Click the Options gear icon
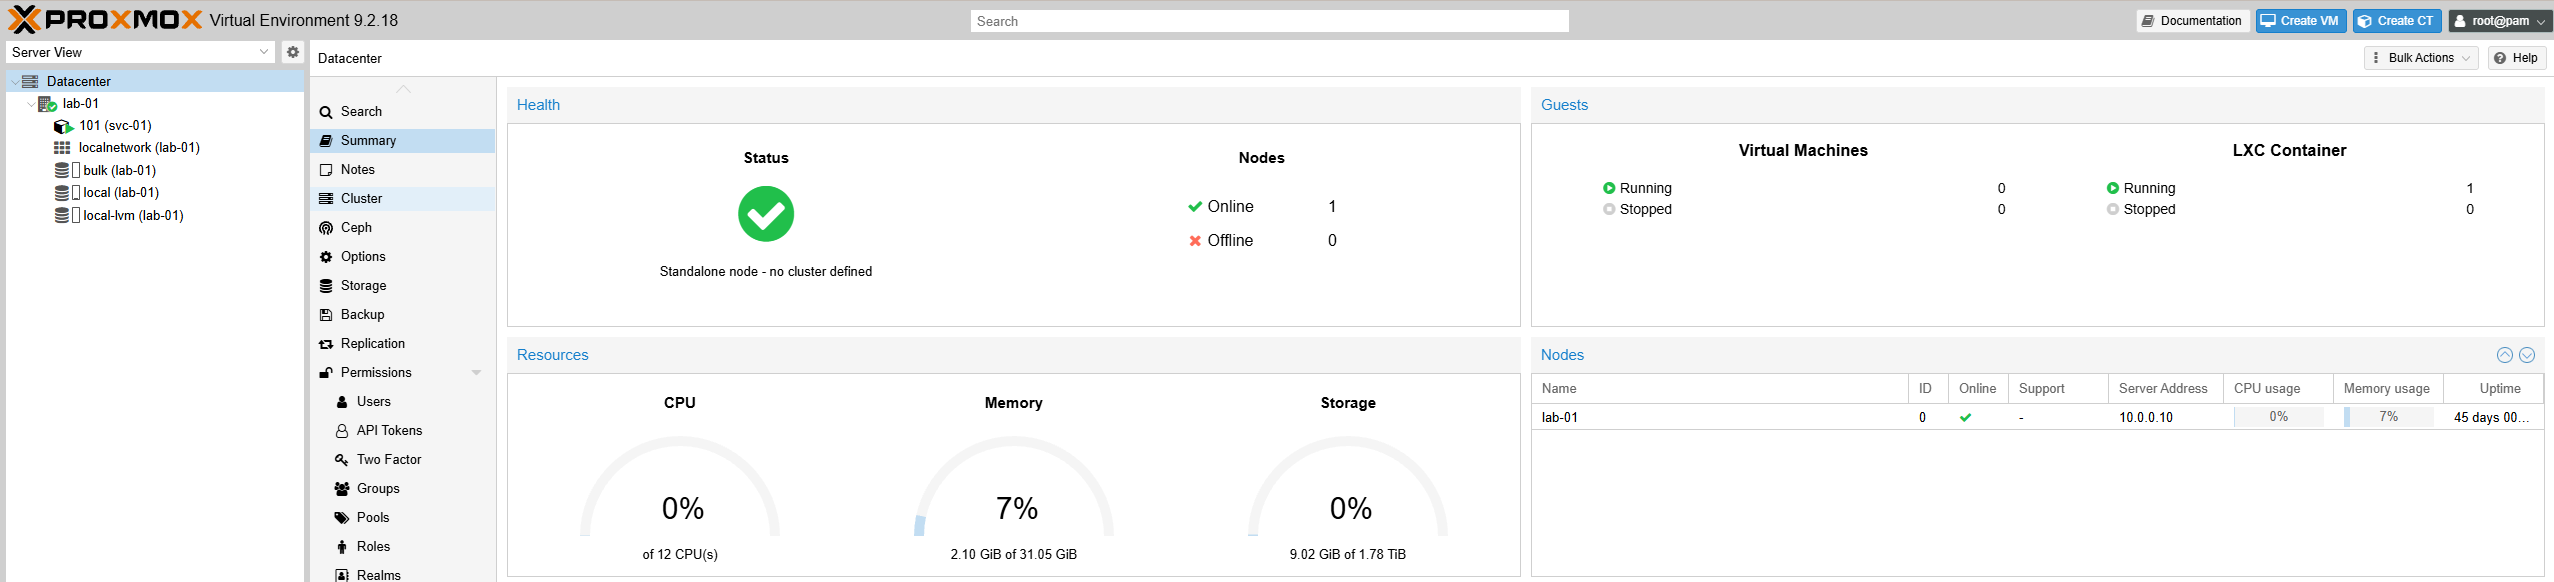Viewport: 2554px width, 582px height. point(326,257)
